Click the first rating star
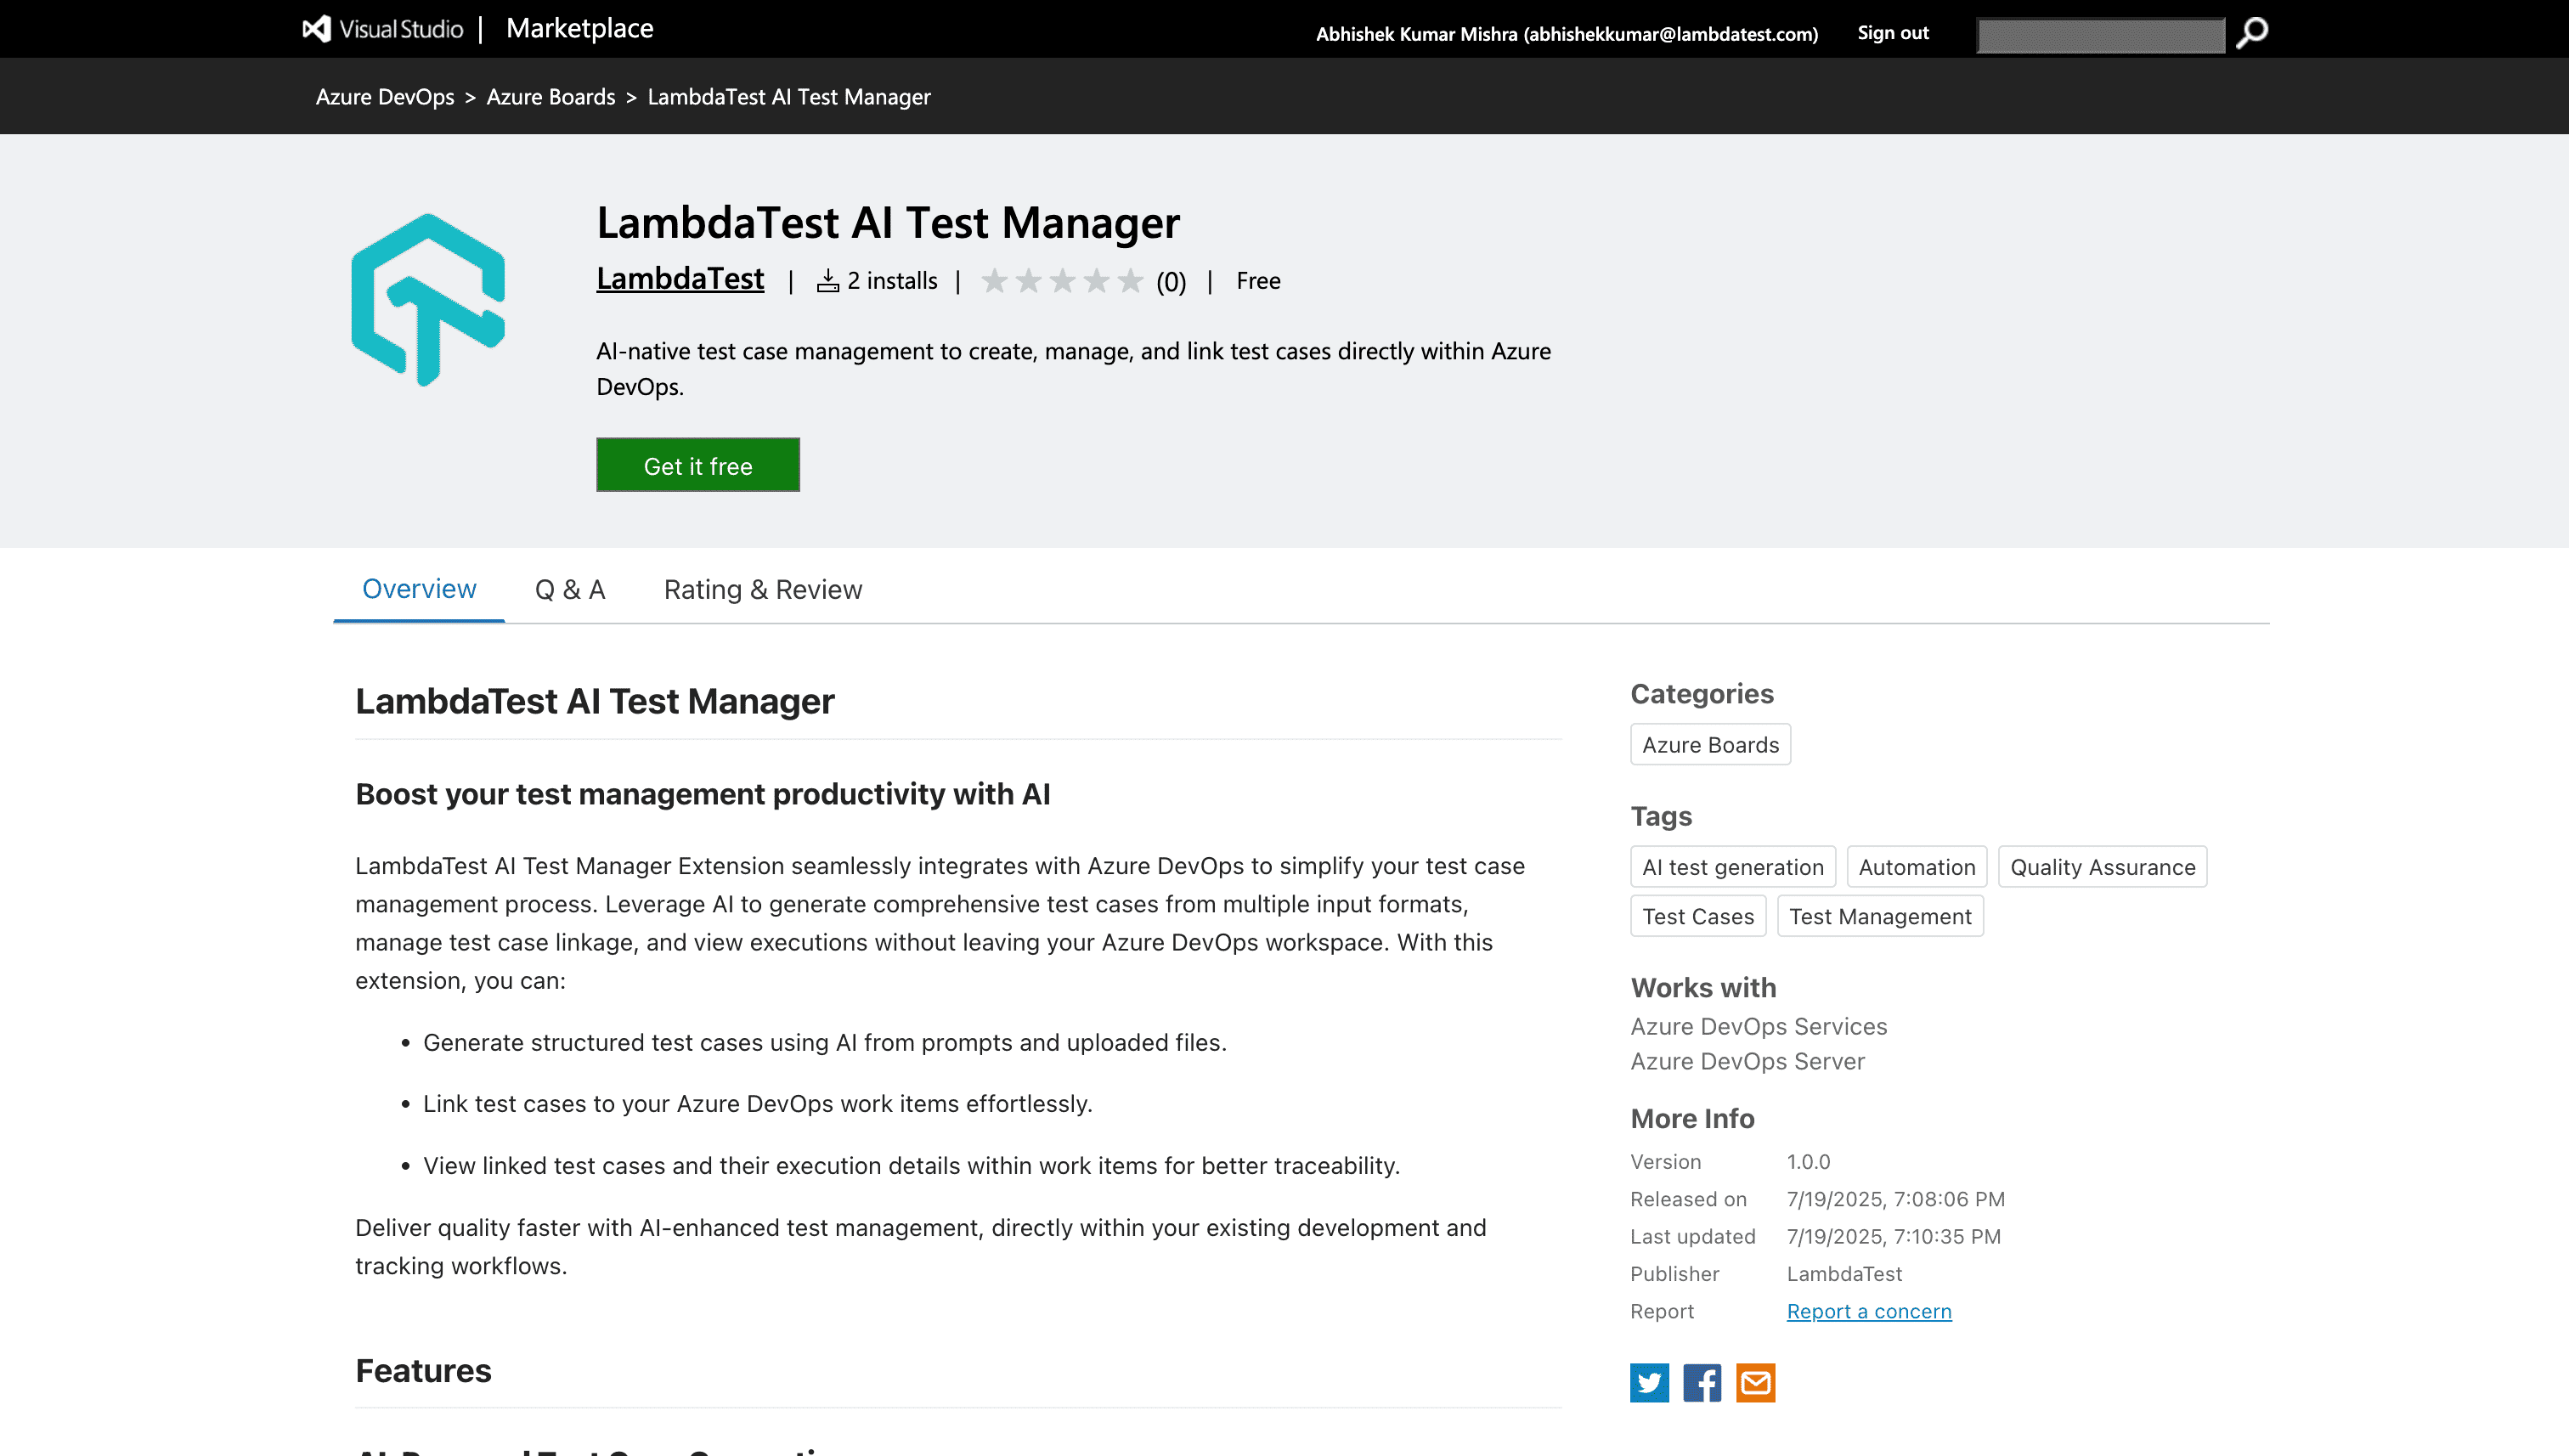2569x1456 pixels. [996, 281]
